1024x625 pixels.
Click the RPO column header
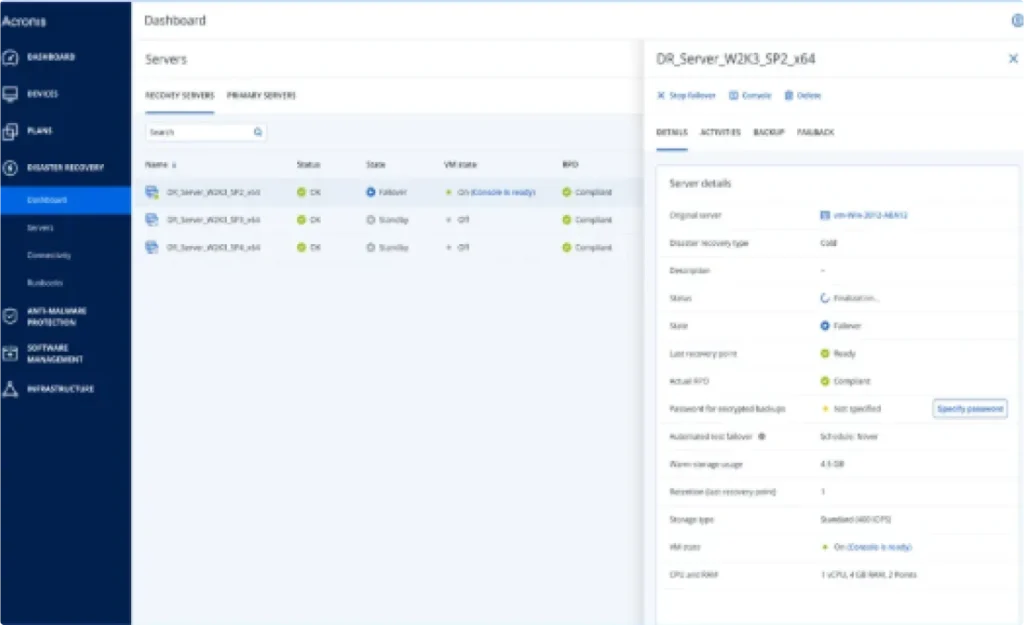(x=570, y=165)
